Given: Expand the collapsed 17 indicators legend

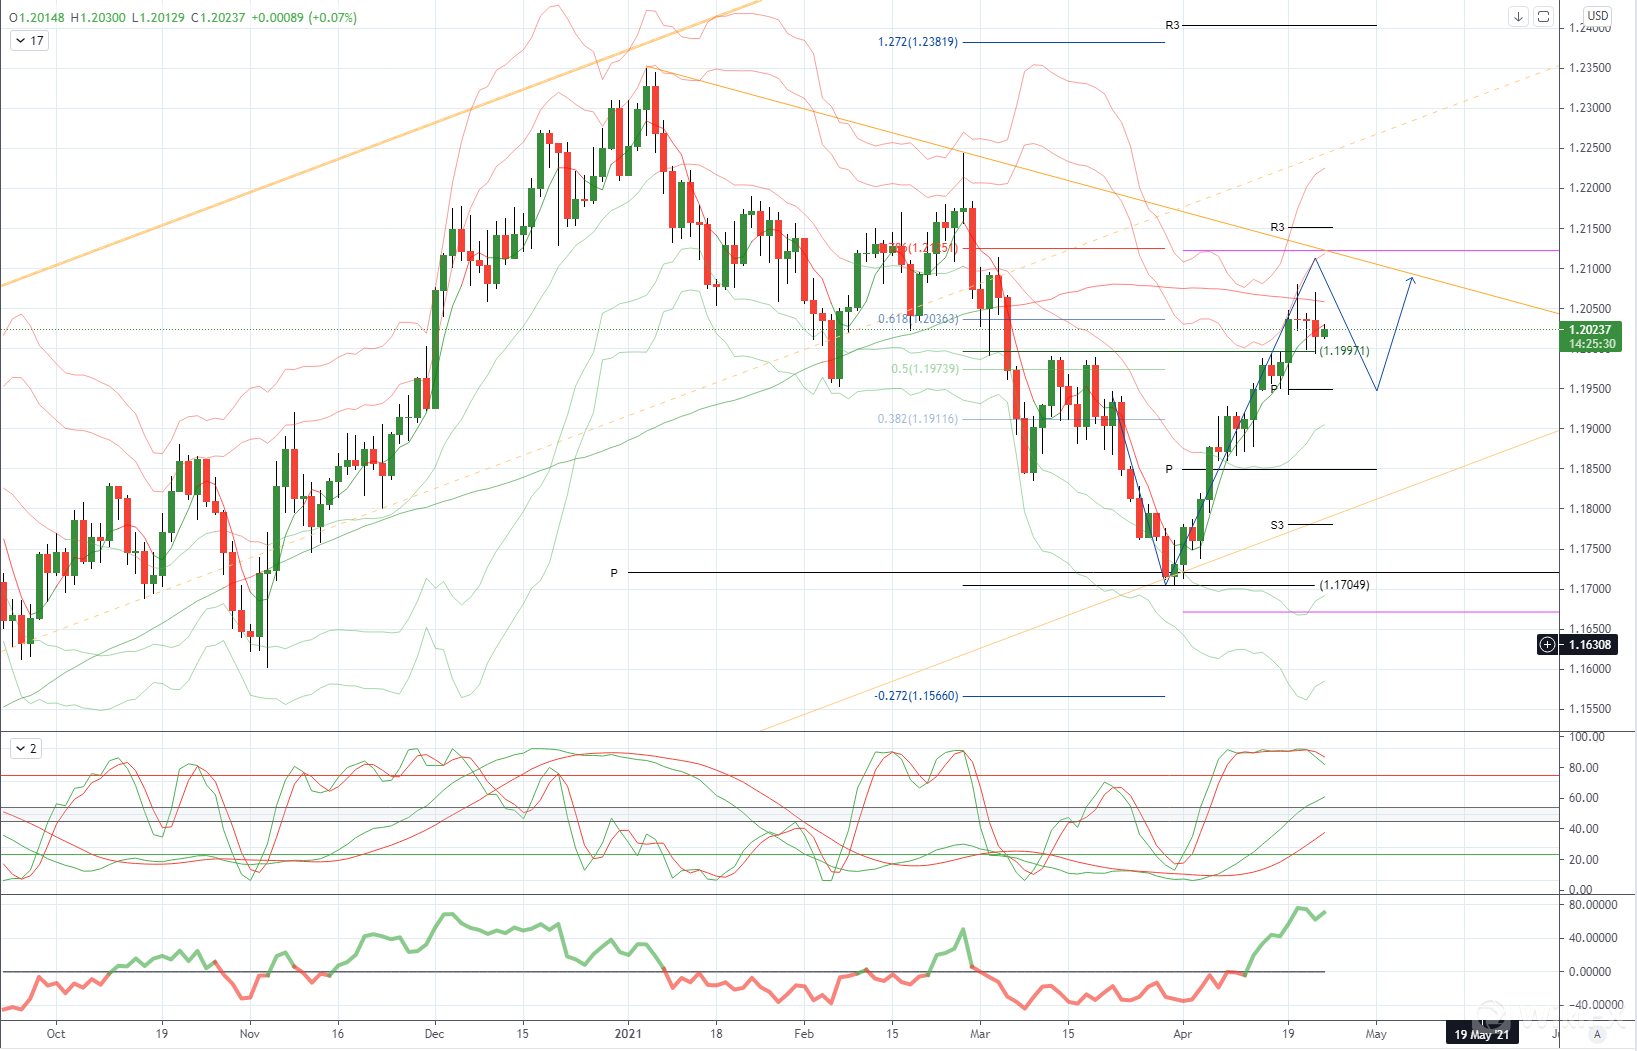Looking at the screenshot, I should 28,41.
